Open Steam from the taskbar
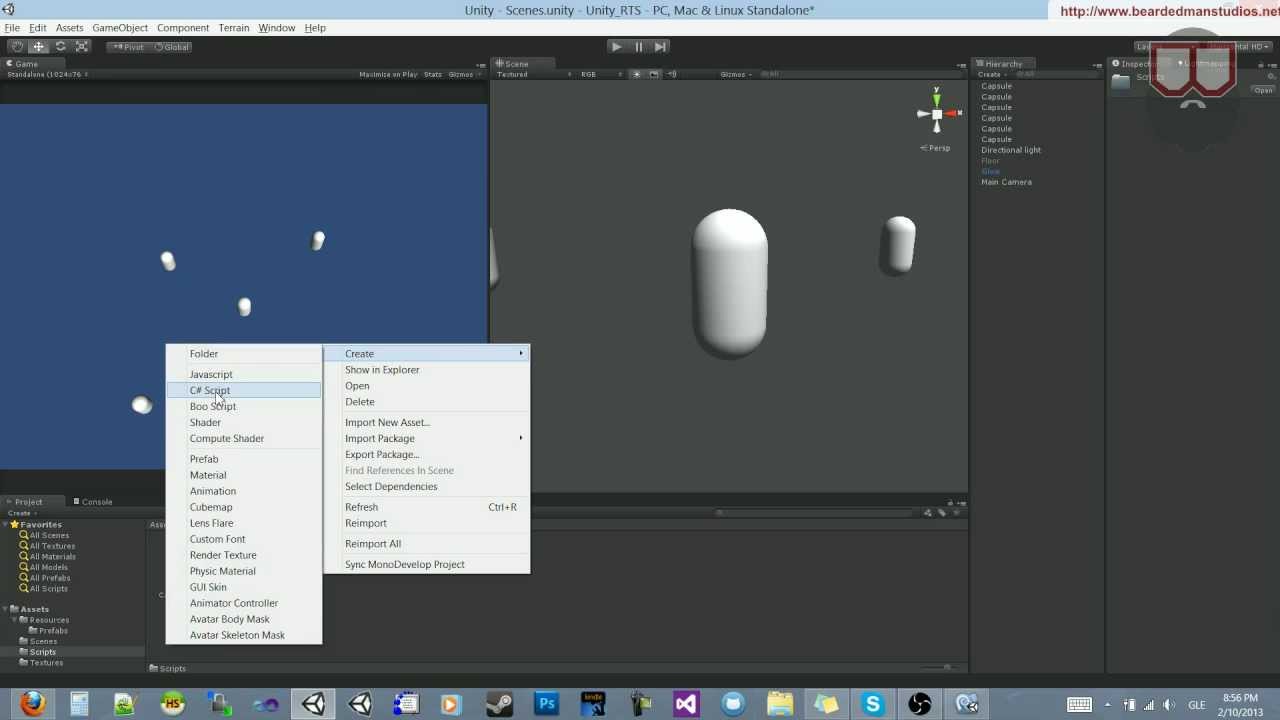Screen dimensions: 1280x720 (x=499, y=704)
